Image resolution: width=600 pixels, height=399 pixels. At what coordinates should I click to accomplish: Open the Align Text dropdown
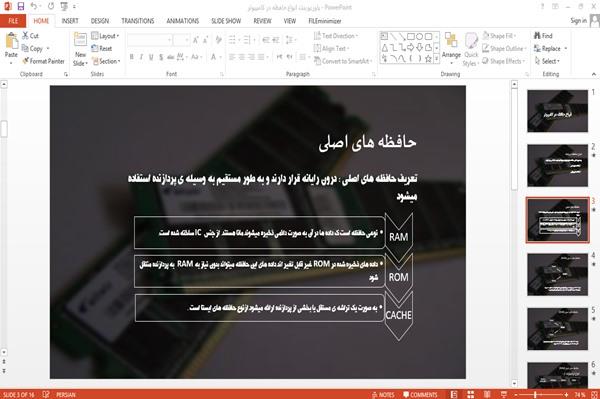click(331, 48)
